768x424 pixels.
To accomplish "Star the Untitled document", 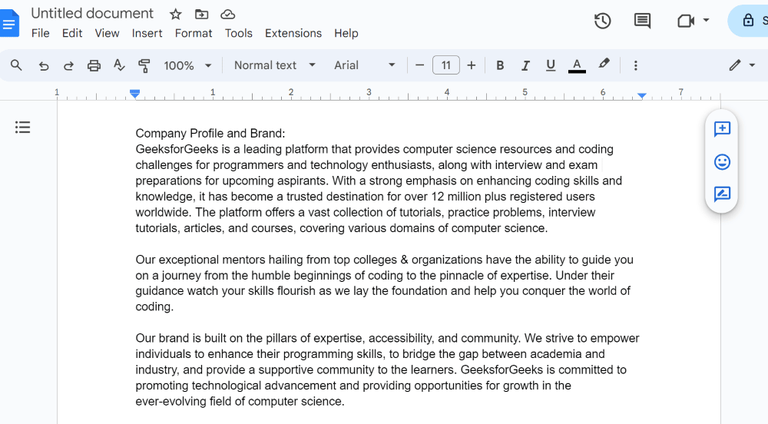I will (x=175, y=14).
